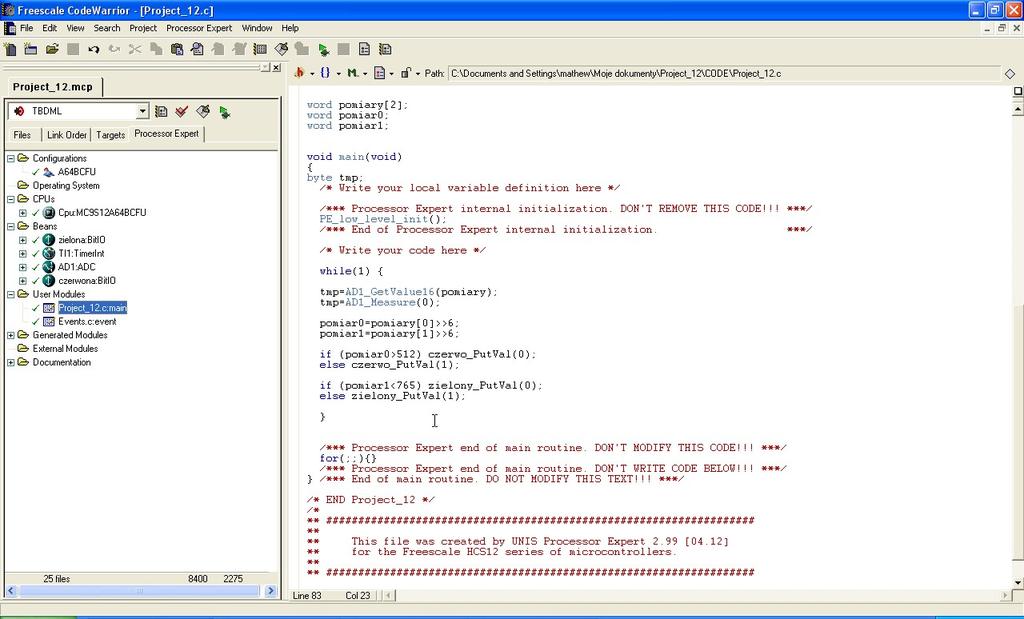Screen dimensions: 1024x619
Task: Click the CPU chip icon for Cpu:MC9S12A64BCFU
Action: (x=48, y=213)
